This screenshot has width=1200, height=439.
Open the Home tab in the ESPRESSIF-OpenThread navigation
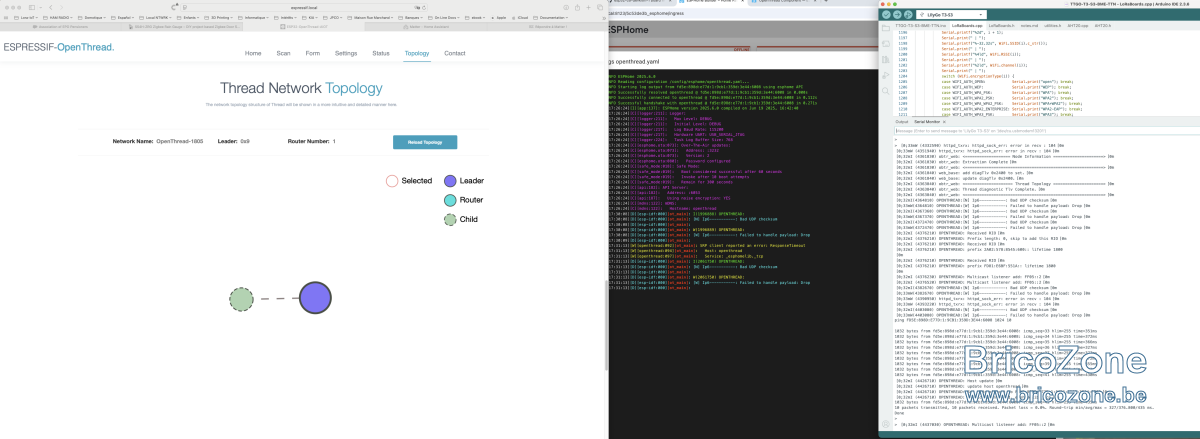point(253,53)
